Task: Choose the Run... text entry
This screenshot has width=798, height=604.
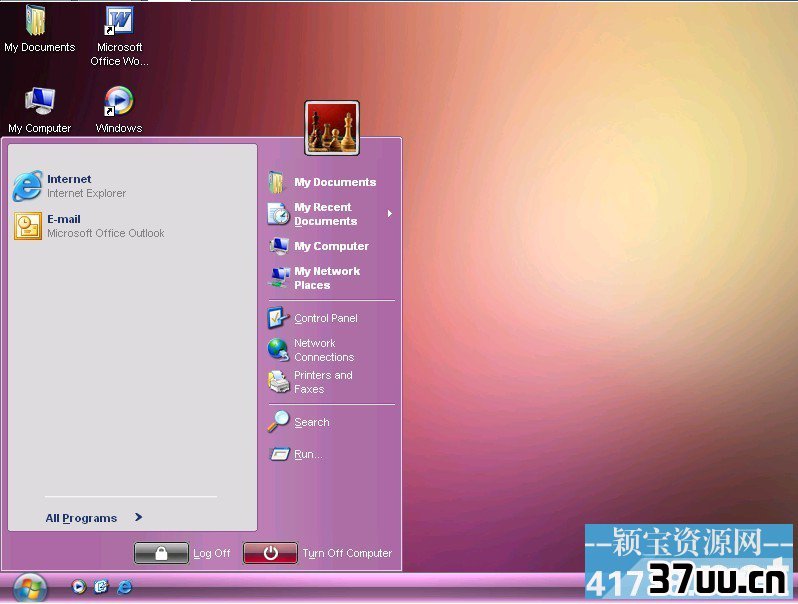Action: (308, 454)
